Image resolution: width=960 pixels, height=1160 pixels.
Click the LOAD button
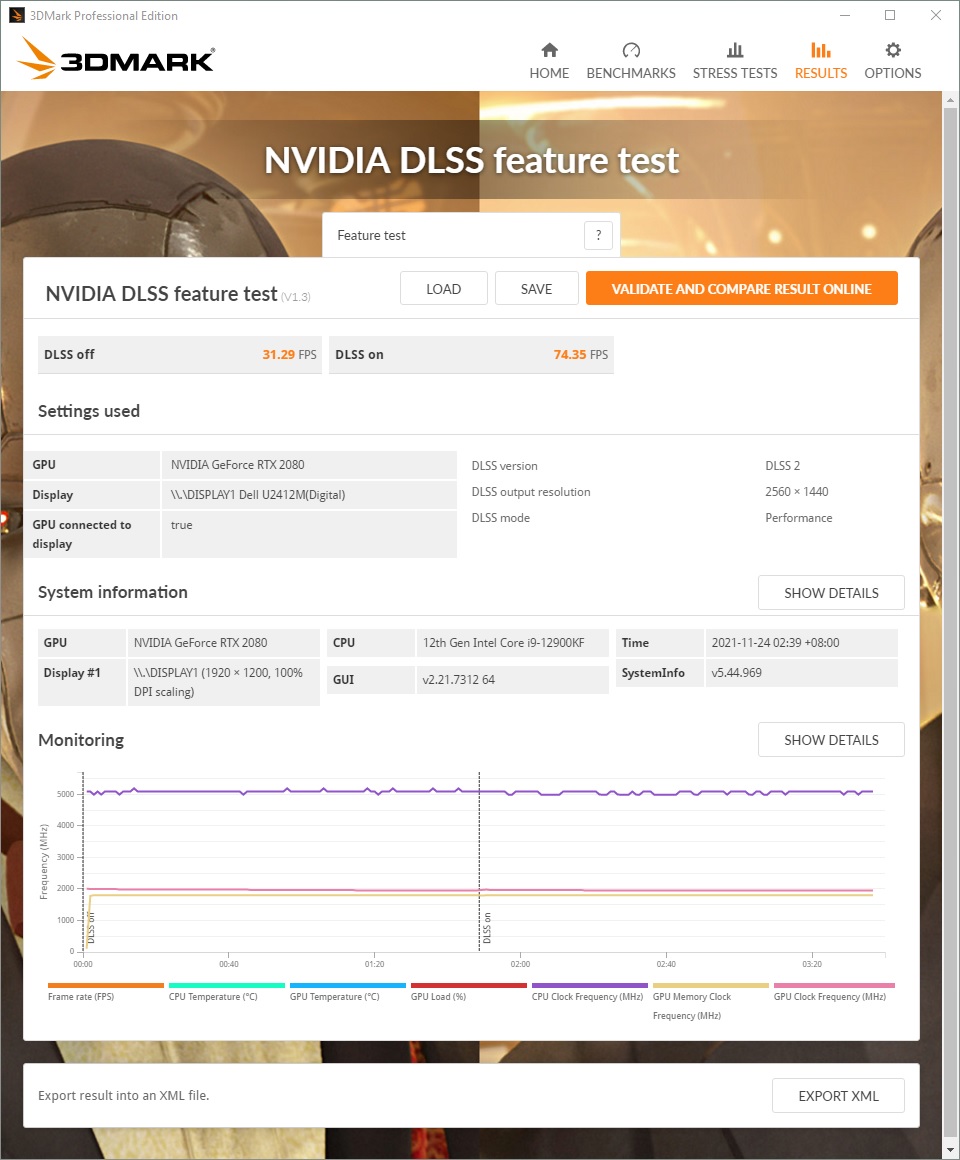click(x=444, y=289)
